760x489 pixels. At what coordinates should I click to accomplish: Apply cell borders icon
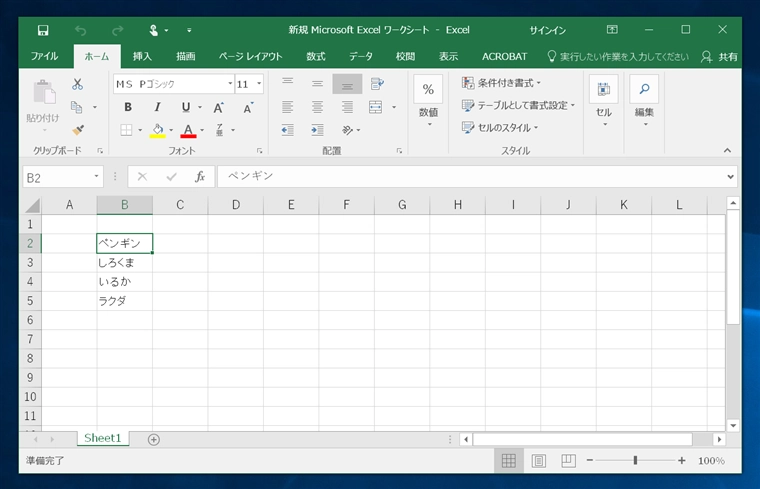coord(126,130)
